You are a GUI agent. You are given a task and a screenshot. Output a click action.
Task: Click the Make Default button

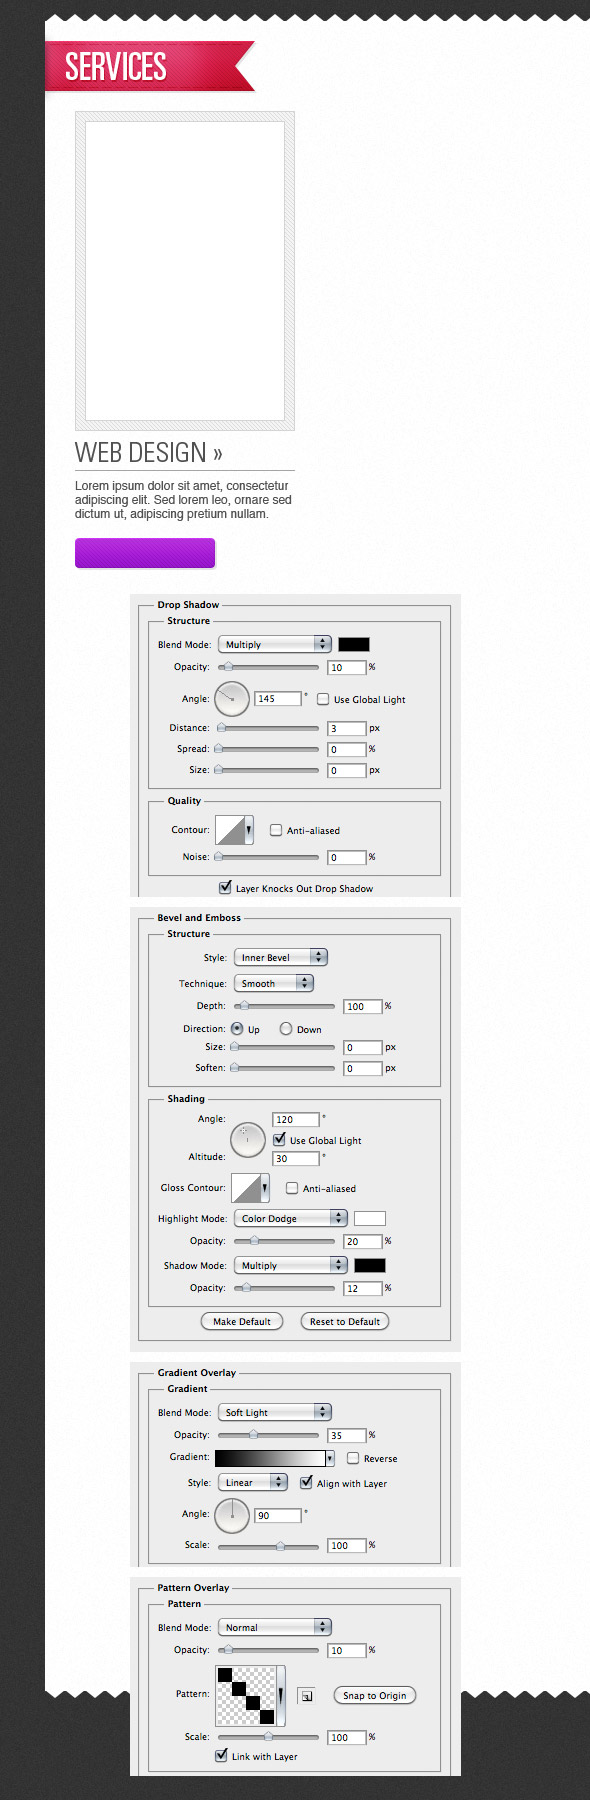[x=242, y=1321]
